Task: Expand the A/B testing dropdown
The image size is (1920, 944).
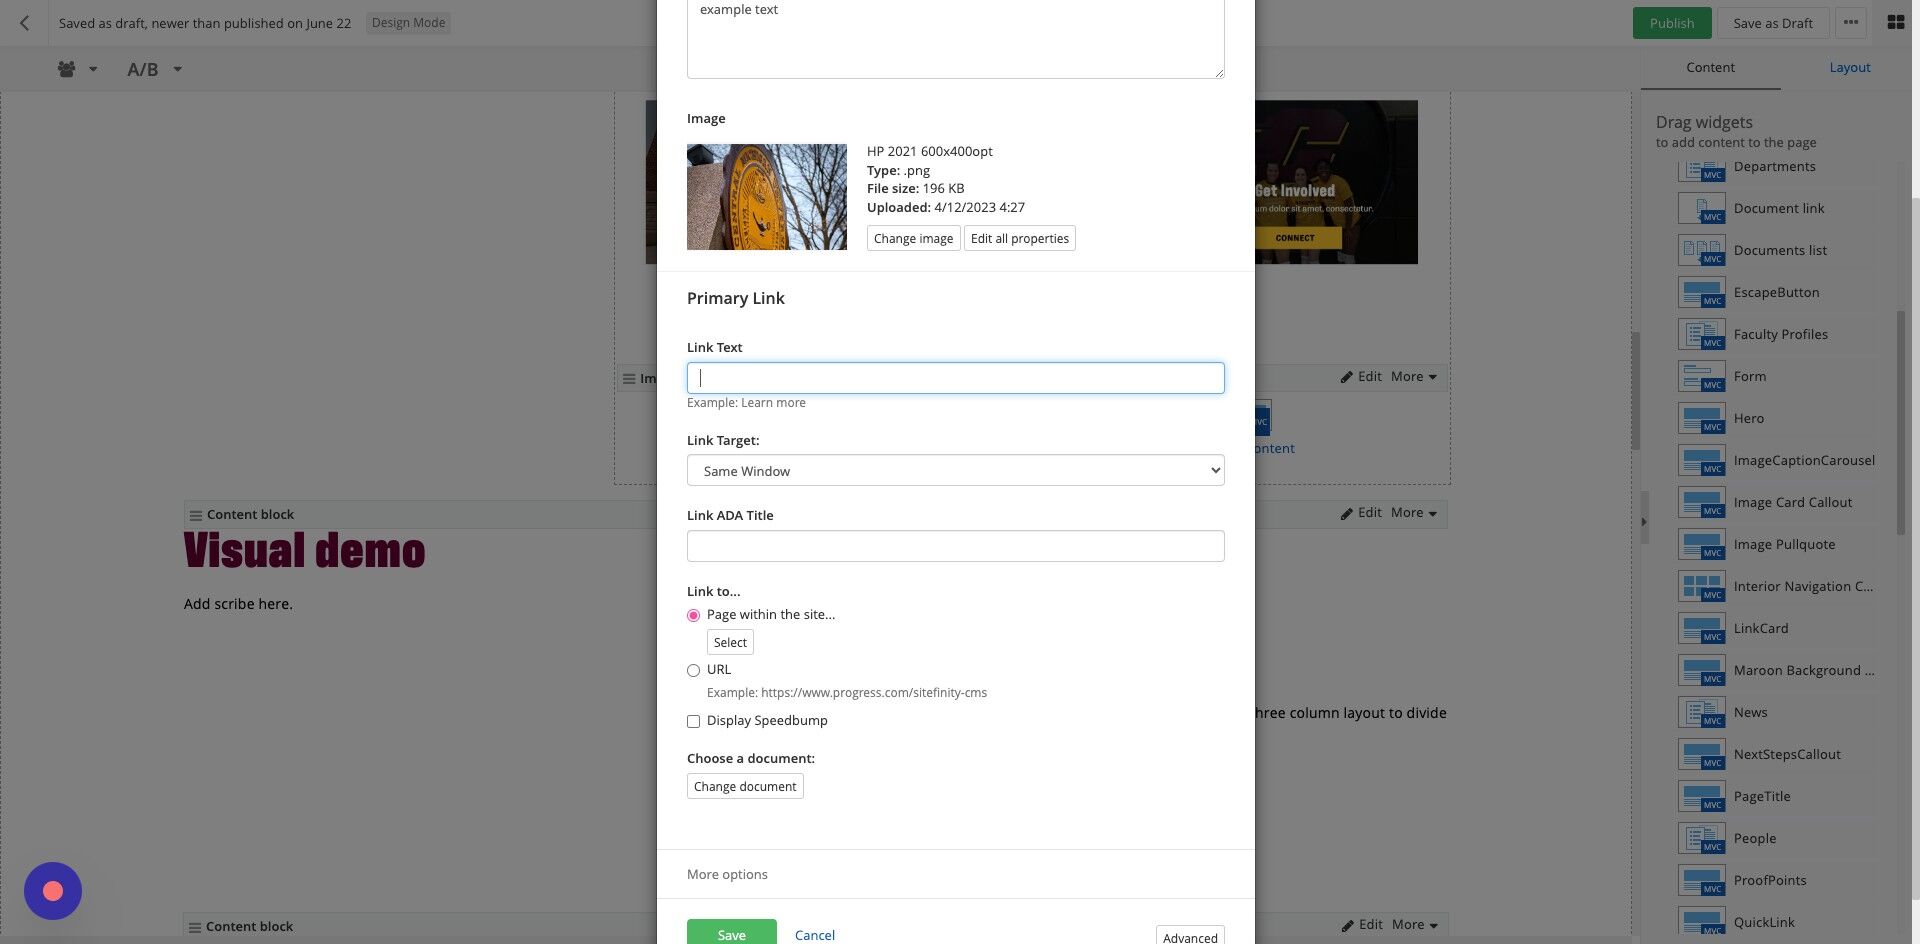Action: (x=154, y=69)
